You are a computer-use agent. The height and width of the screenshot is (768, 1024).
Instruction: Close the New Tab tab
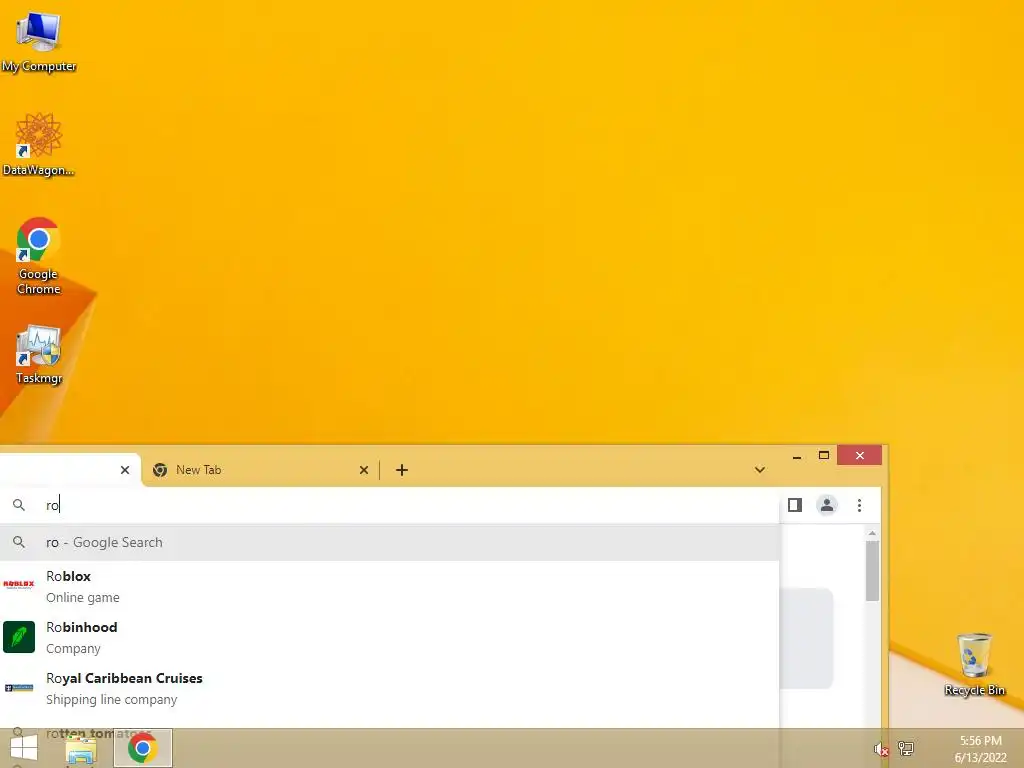tap(364, 470)
